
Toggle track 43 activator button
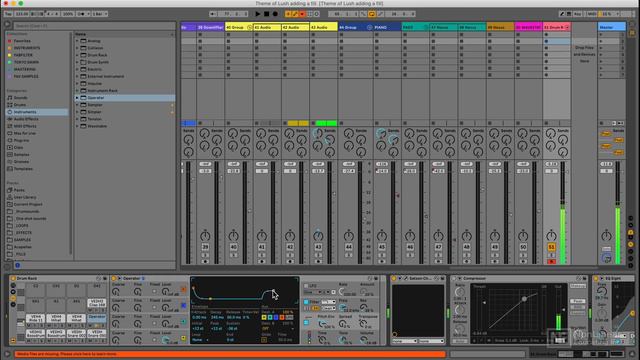pos(318,247)
